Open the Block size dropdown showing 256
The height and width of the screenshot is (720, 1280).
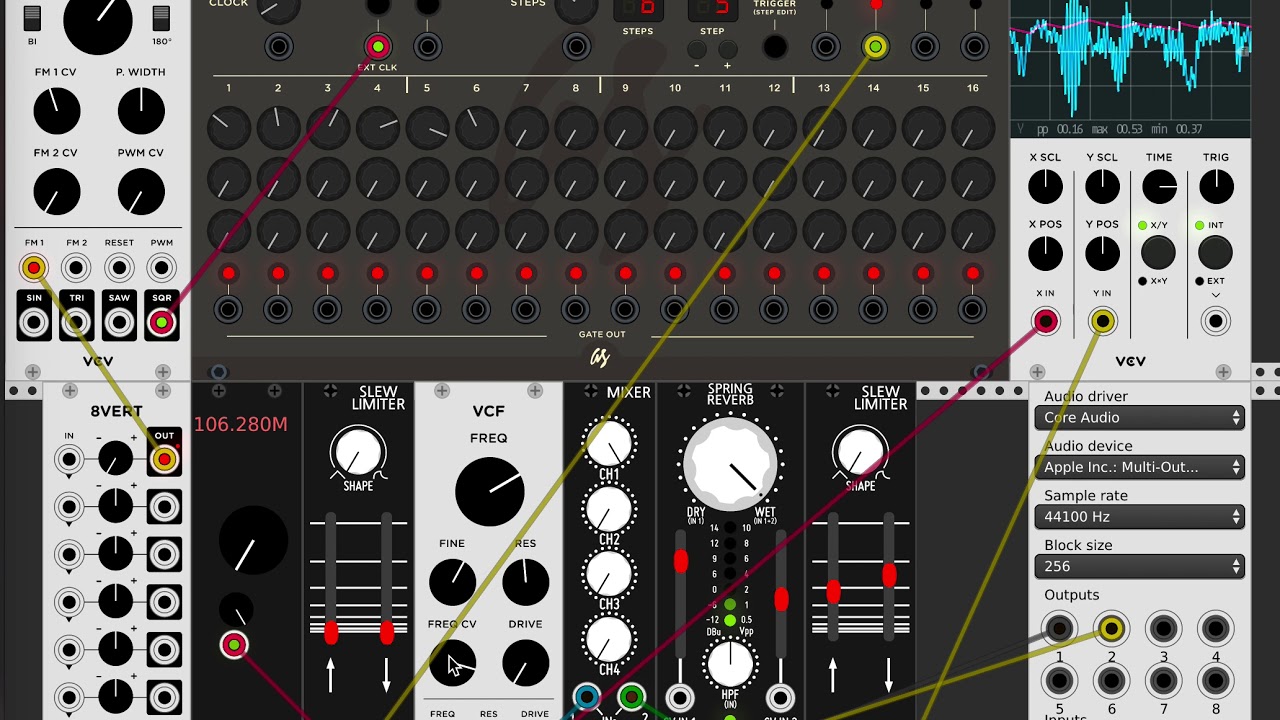click(1139, 566)
